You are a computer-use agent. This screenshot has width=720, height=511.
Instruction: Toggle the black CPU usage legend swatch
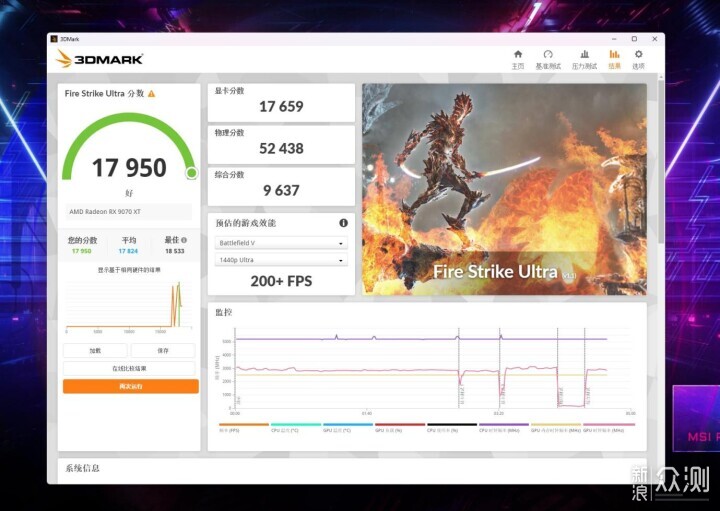(x=452, y=425)
